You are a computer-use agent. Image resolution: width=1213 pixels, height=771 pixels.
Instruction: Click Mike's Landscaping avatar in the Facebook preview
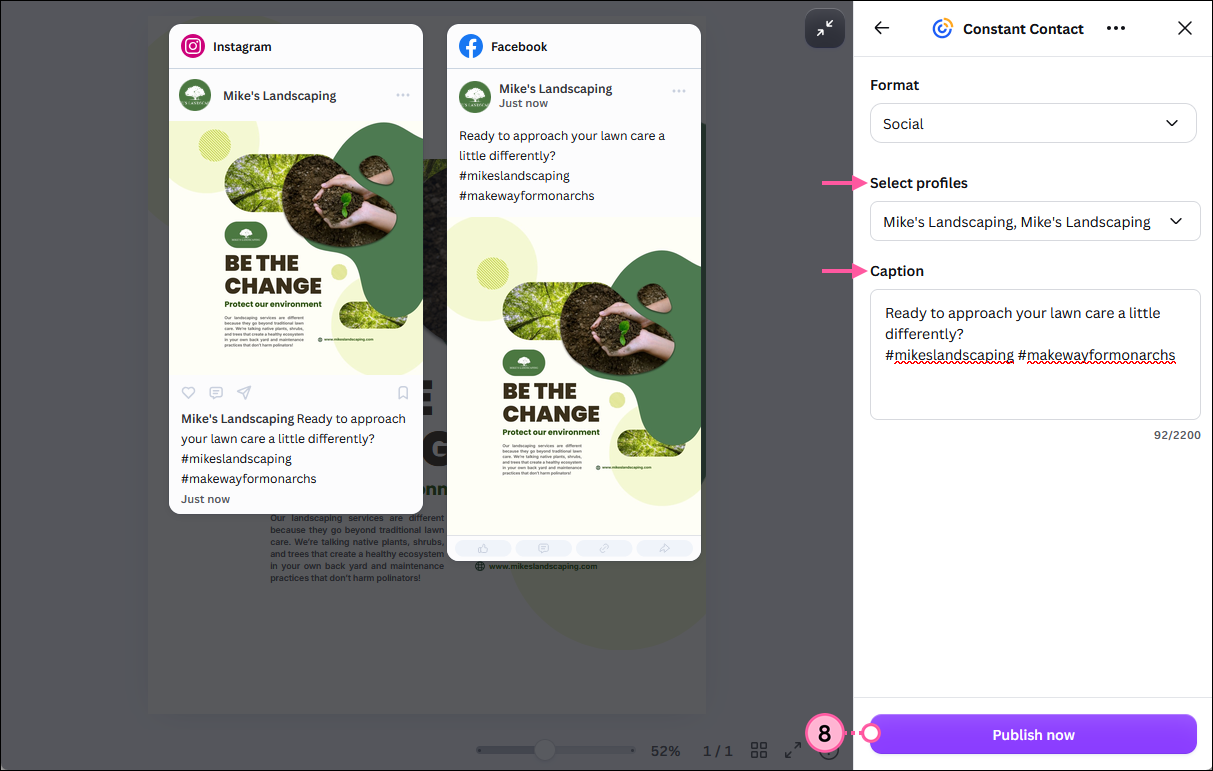point(475,97)
